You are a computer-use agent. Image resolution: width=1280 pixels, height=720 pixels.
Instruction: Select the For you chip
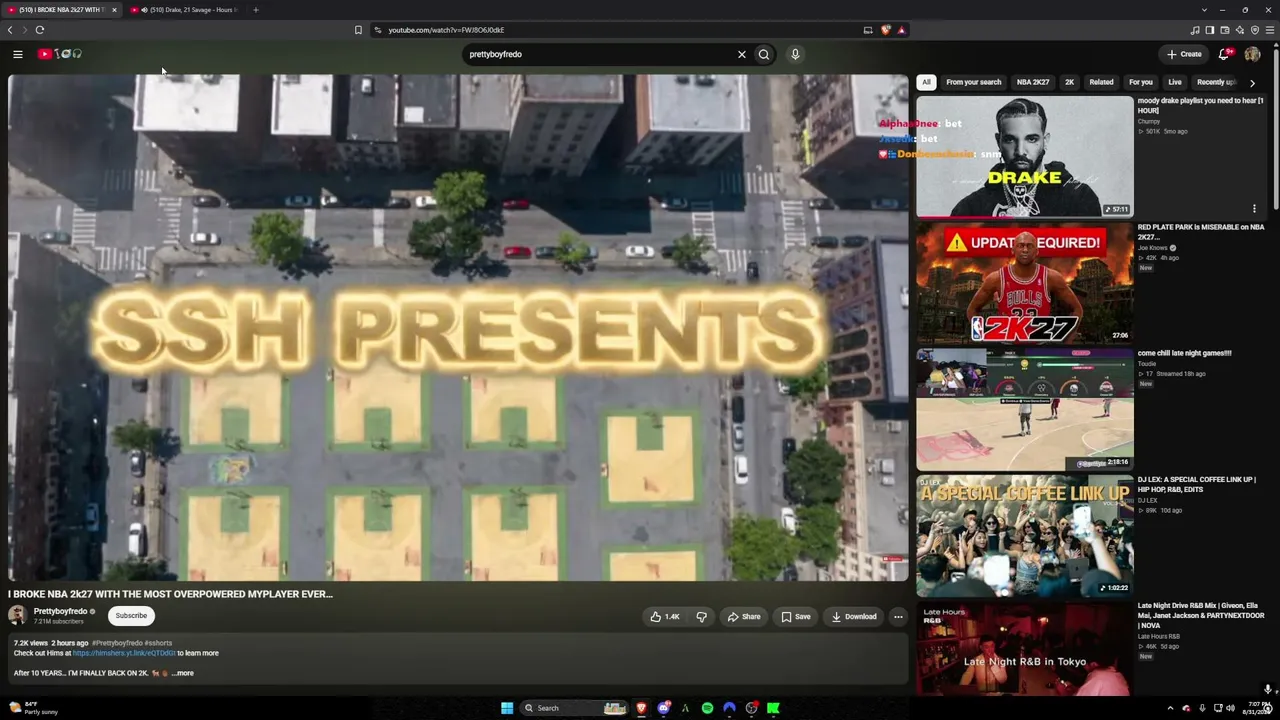click(x=1141, y=82)
